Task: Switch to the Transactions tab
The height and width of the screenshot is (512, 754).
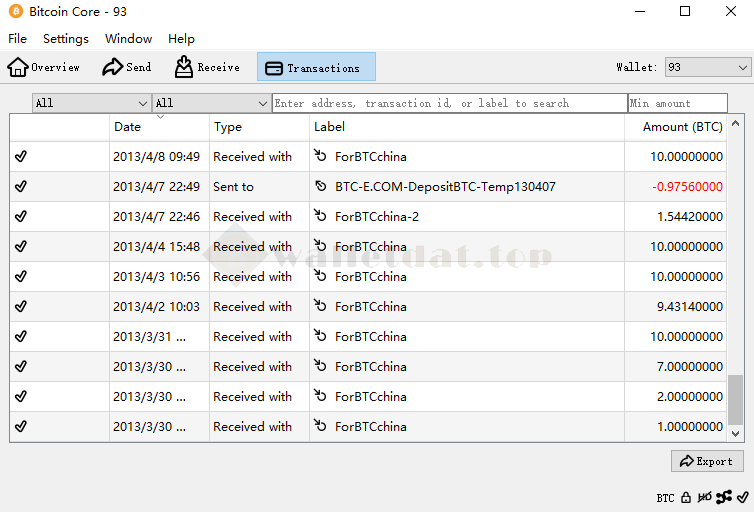Action: [x=316, y=67]
